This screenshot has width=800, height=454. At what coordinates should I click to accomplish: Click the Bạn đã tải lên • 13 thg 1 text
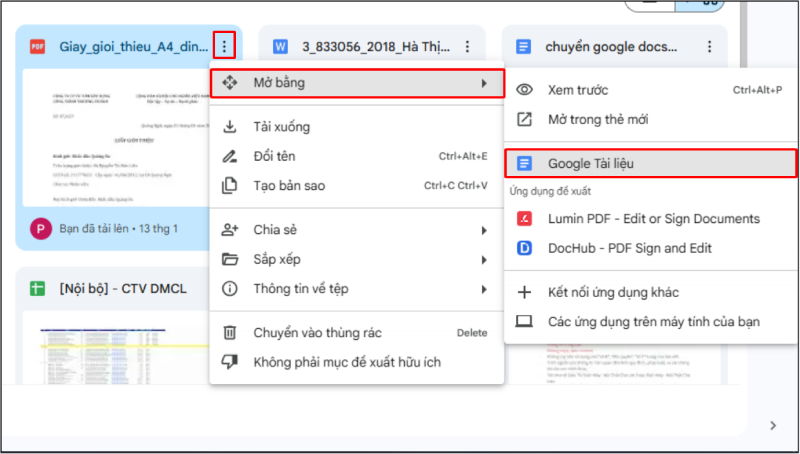click(x=118, y=229)
